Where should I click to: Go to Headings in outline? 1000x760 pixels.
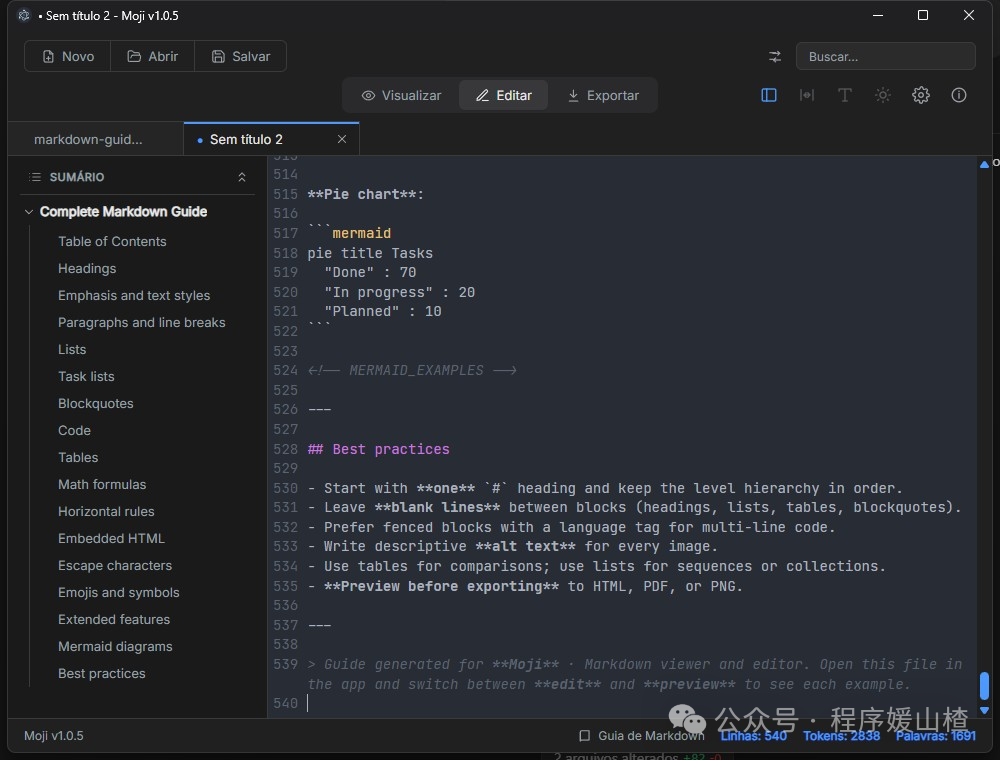(x=87, y=268)
